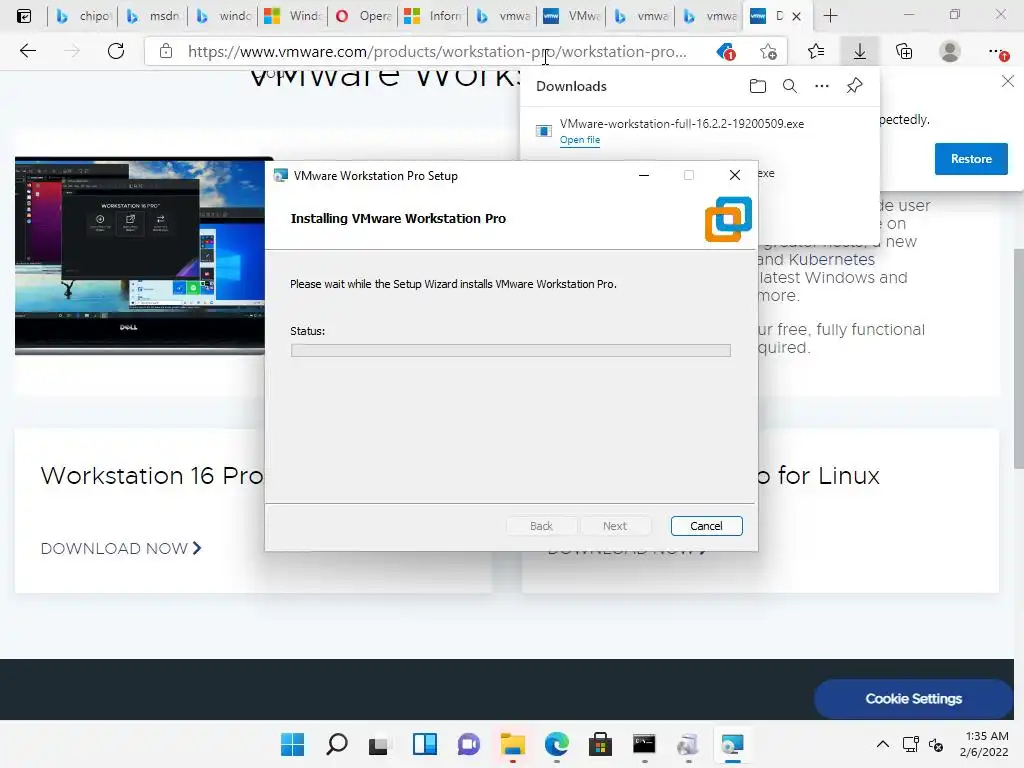Viewport: 1024px width, 768px height.
Task: Dismiss the restore pages notification
Action: (x=1008, y=81)
